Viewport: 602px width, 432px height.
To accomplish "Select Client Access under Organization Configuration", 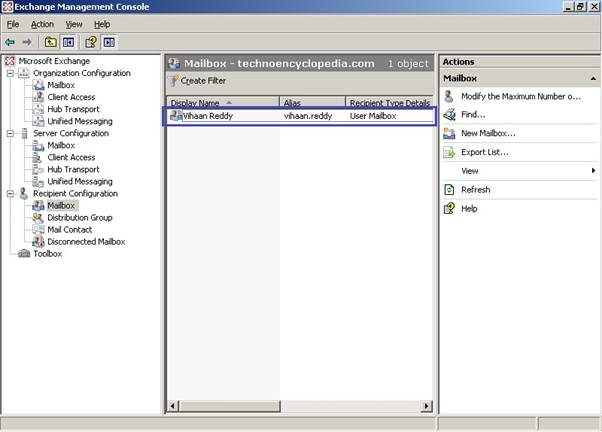I will [71, 97].
